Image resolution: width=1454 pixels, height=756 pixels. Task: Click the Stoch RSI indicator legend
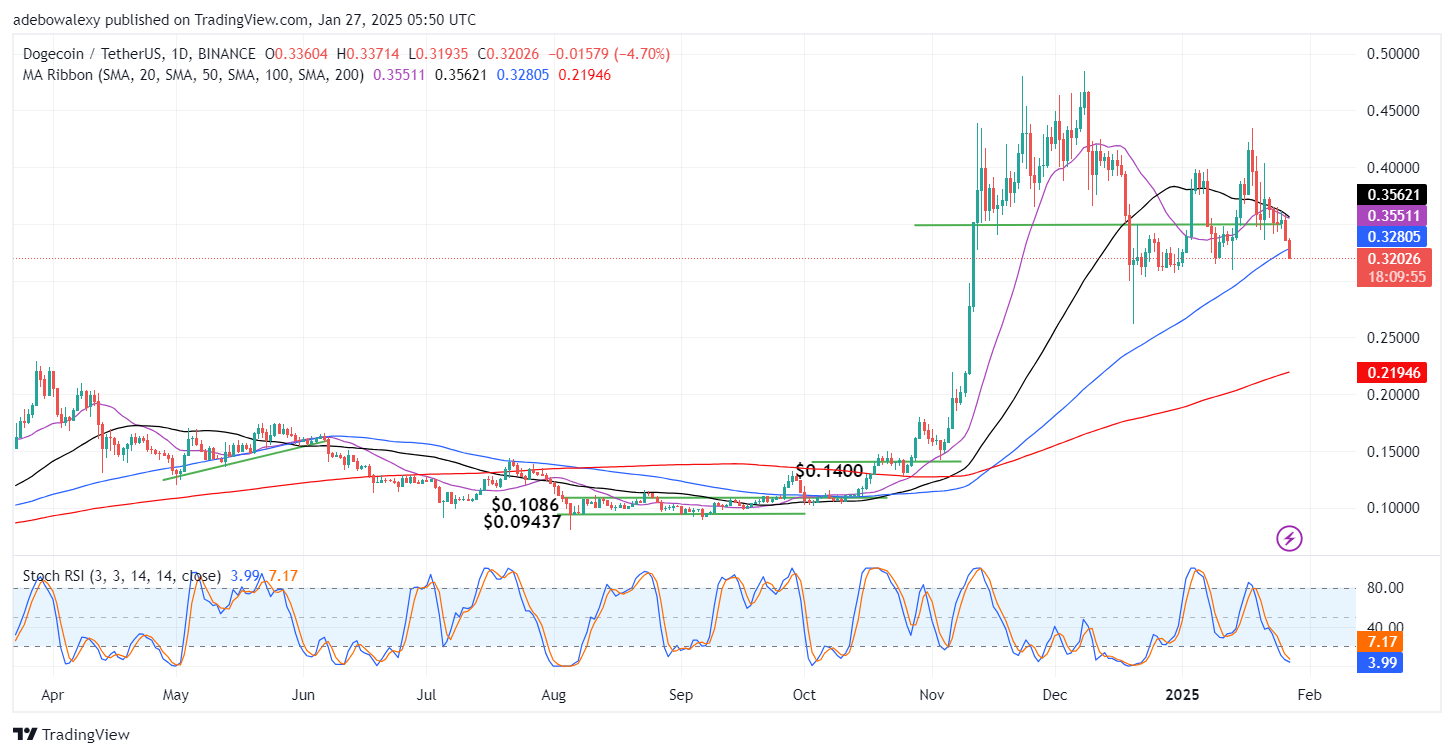click(120, 576)
